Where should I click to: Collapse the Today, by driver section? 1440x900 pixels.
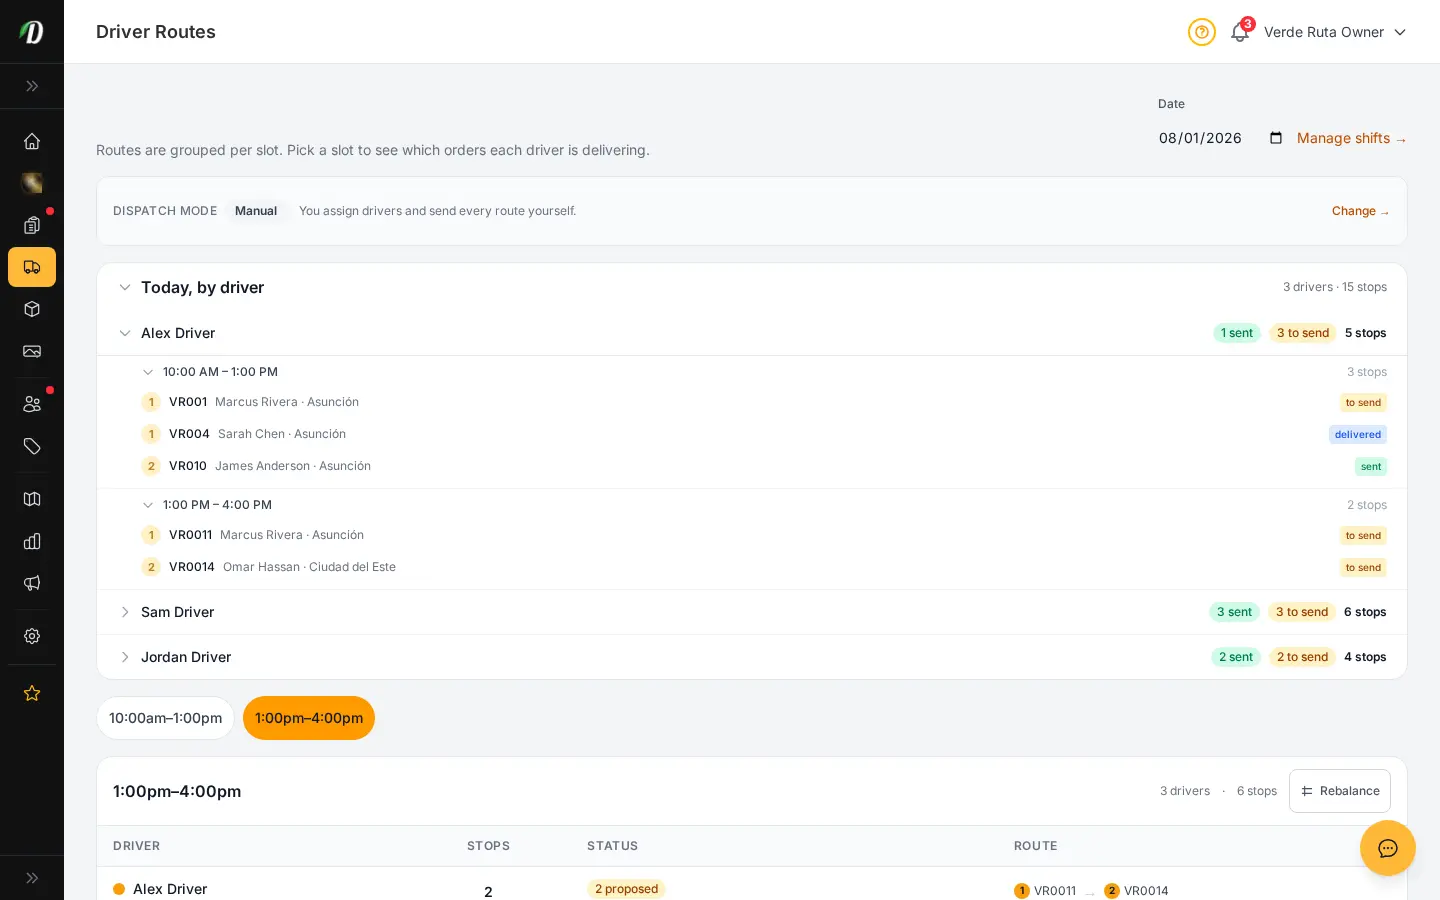[x=125, y=287]
